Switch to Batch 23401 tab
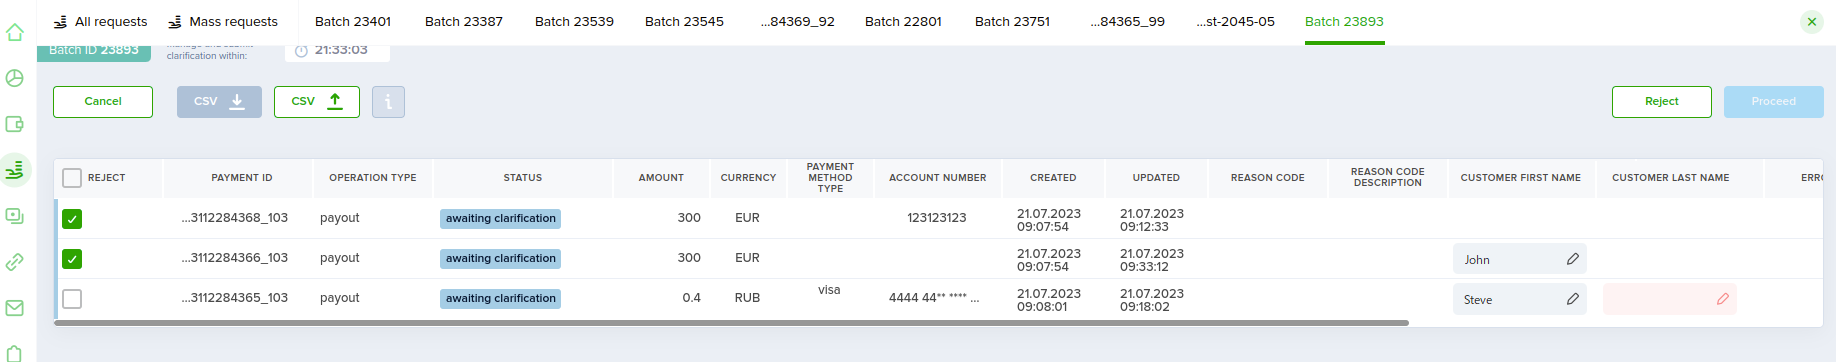Image resolution: width=1836 pixels, height=362 pixels. (353, 21)
